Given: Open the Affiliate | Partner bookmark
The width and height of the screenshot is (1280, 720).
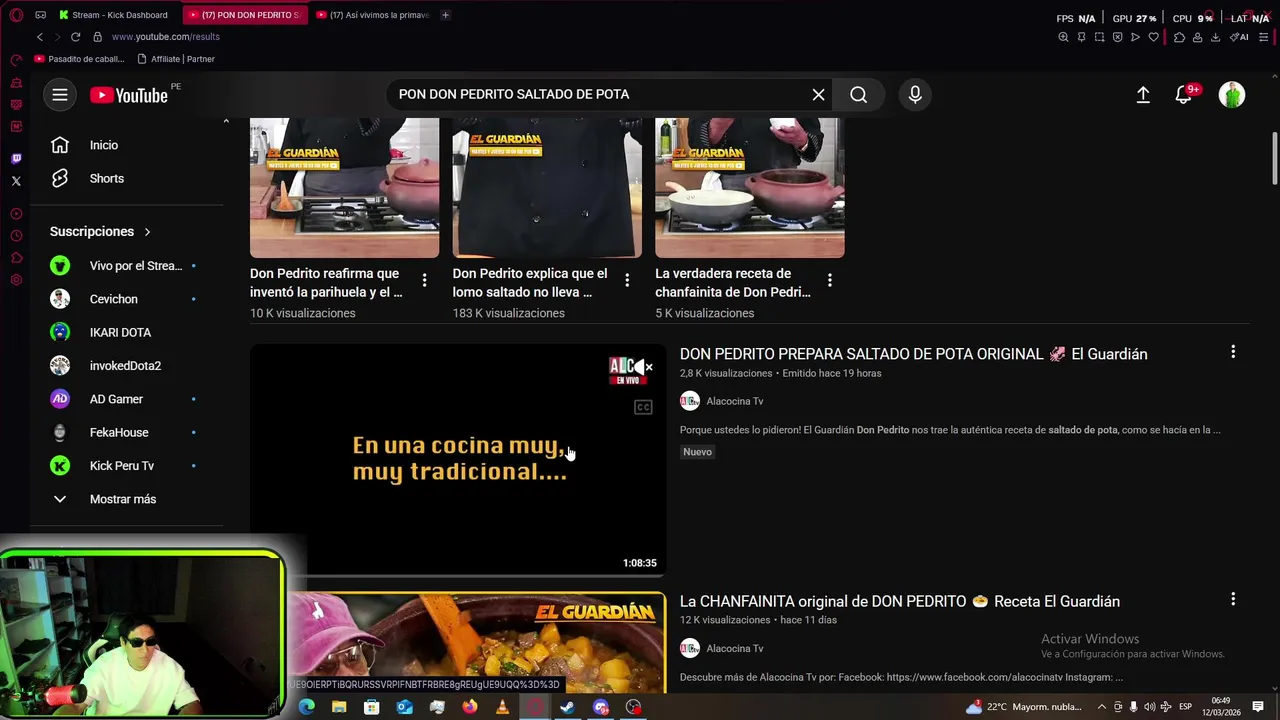Looking at the screenshot, I should point(176,59).
